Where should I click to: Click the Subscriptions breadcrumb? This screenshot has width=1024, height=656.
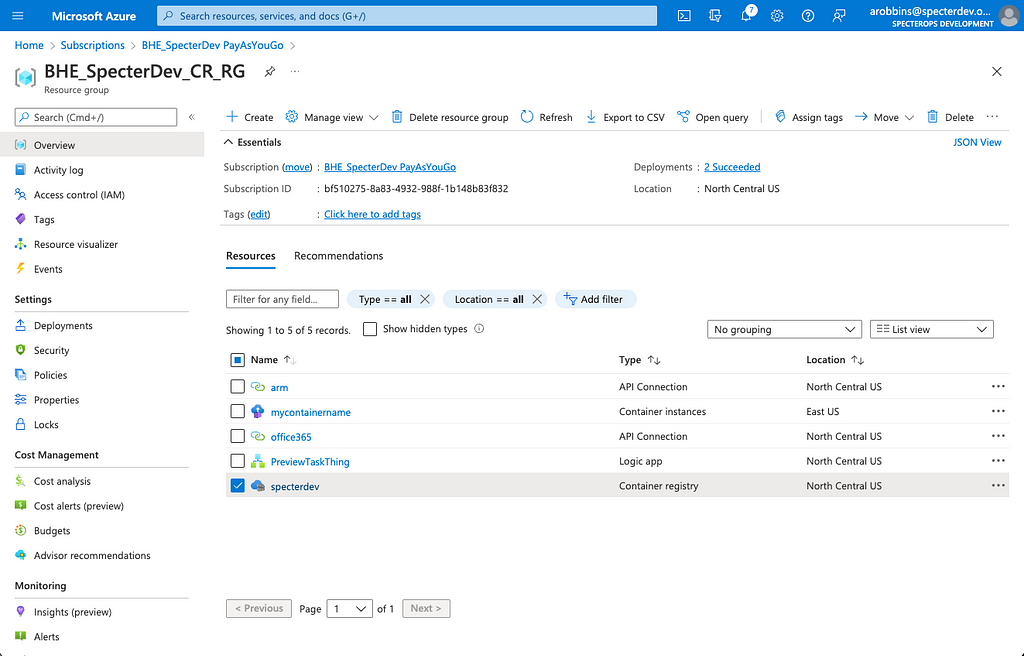tap(92, 45)
